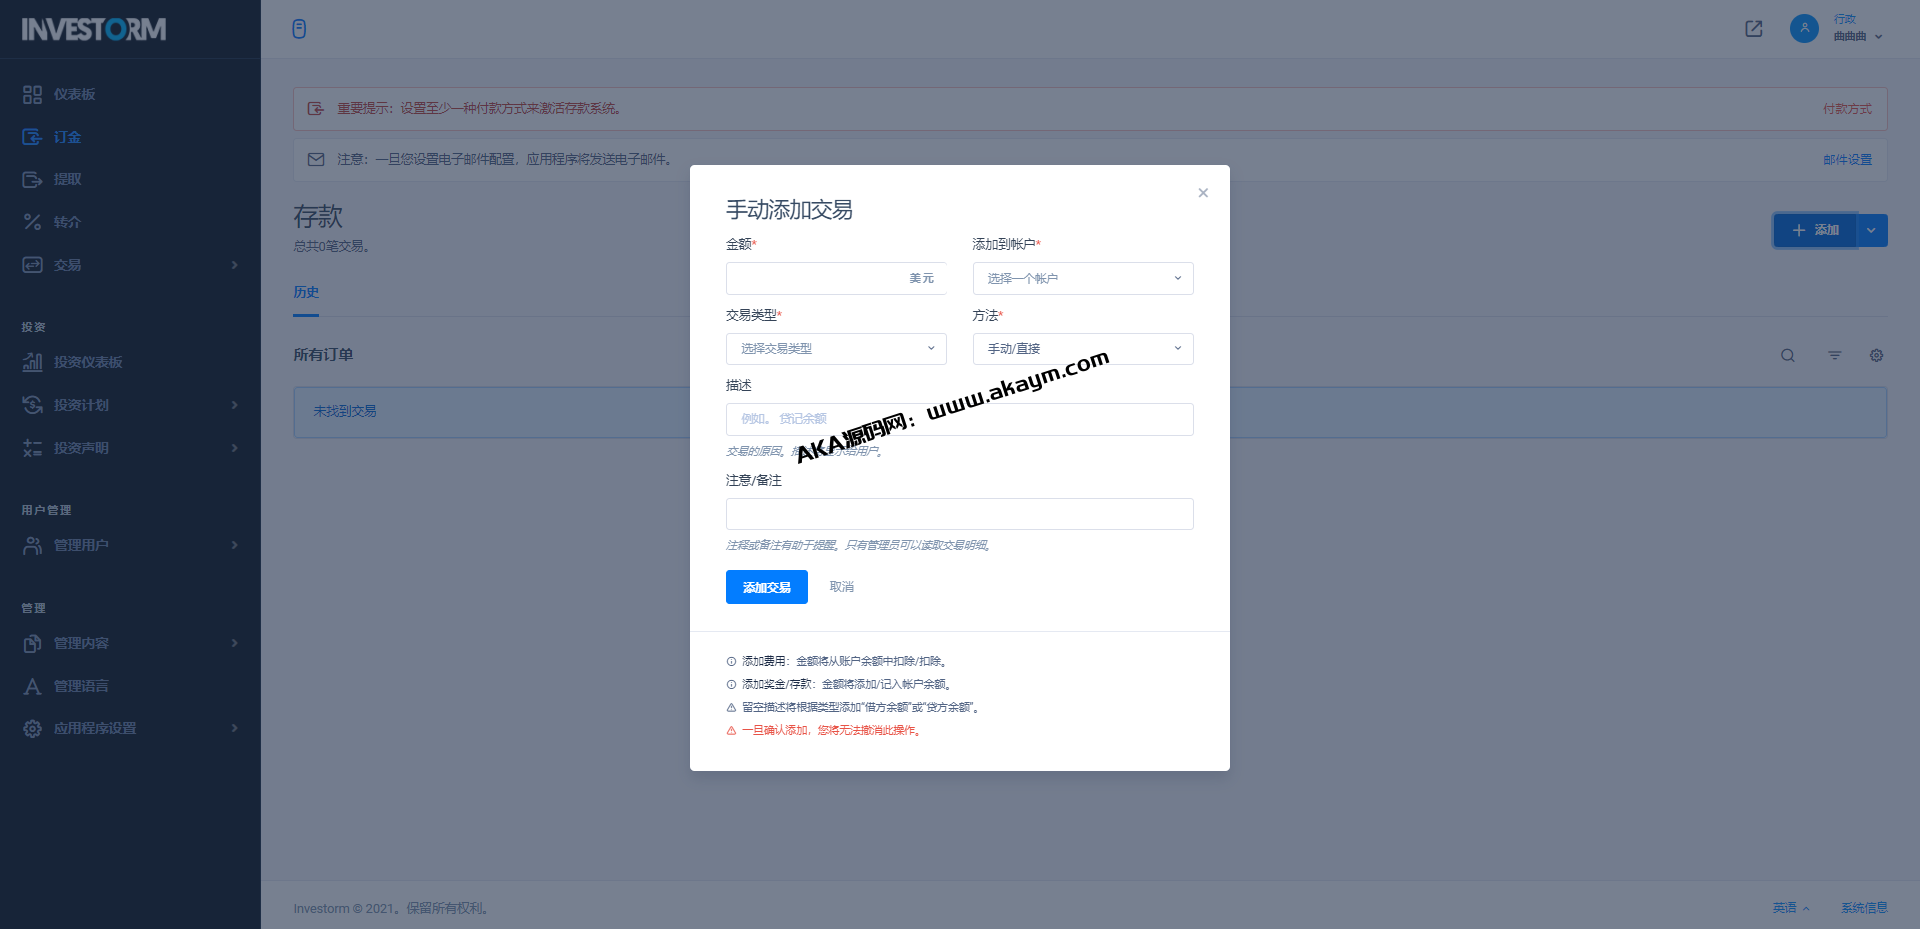This screenshot has width=1920, height=929.
Task: Click the user avatar icon in header
Action: (1804, 28)
